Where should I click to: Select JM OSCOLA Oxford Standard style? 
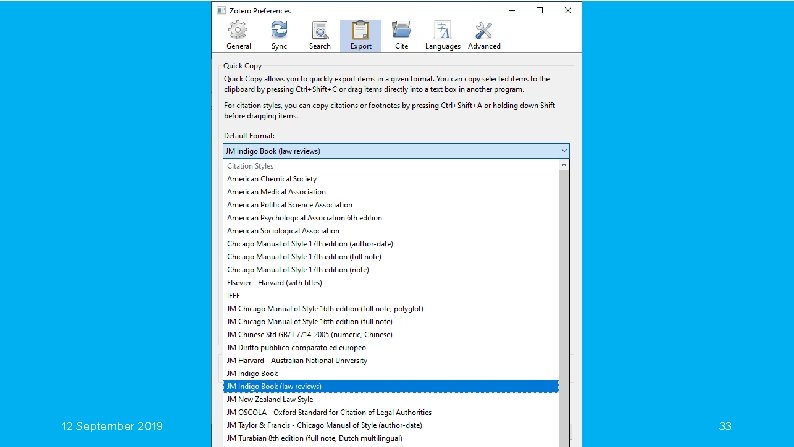point(390,412)
